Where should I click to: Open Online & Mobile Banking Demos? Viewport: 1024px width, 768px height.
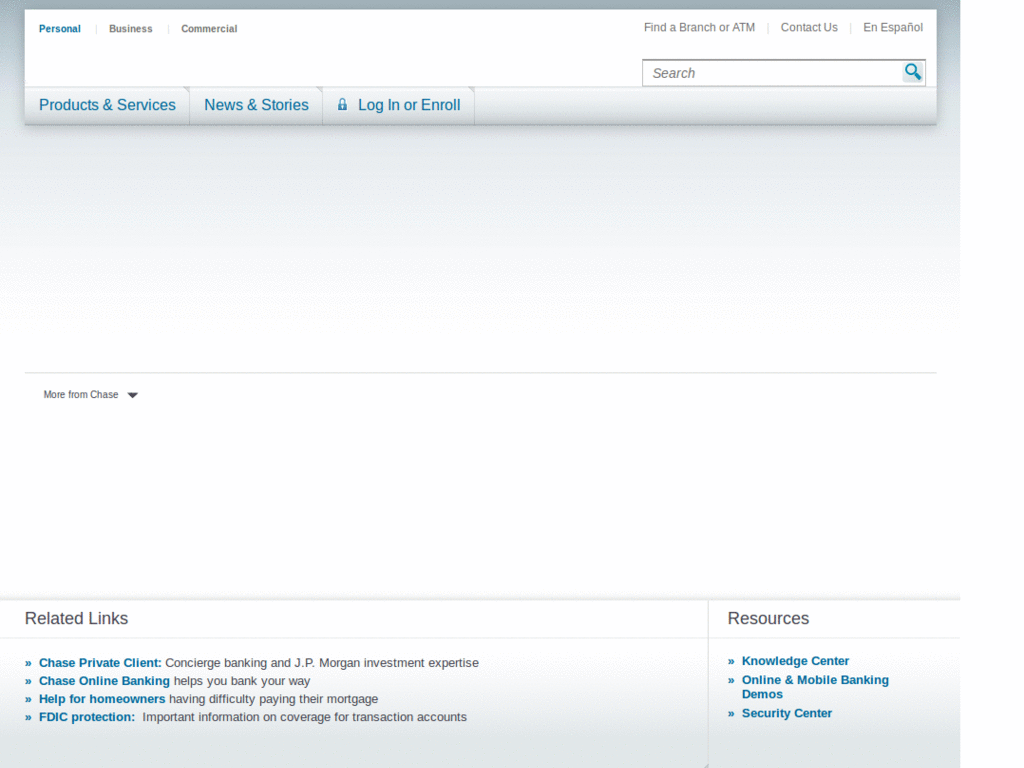[815, 687]
